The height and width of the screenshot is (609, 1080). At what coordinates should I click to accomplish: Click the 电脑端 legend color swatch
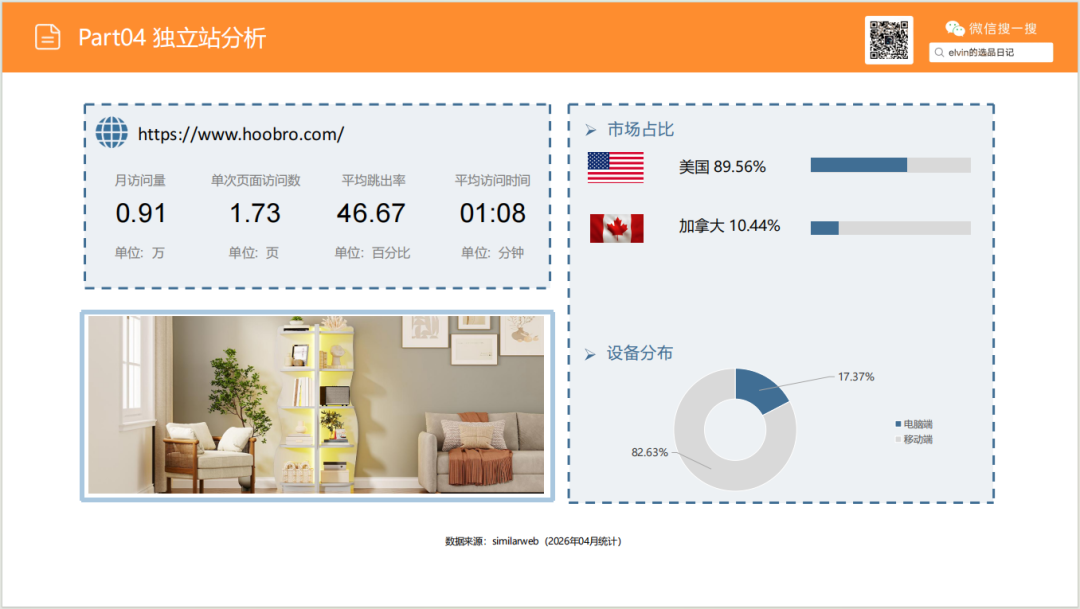(x=898, y=425)
